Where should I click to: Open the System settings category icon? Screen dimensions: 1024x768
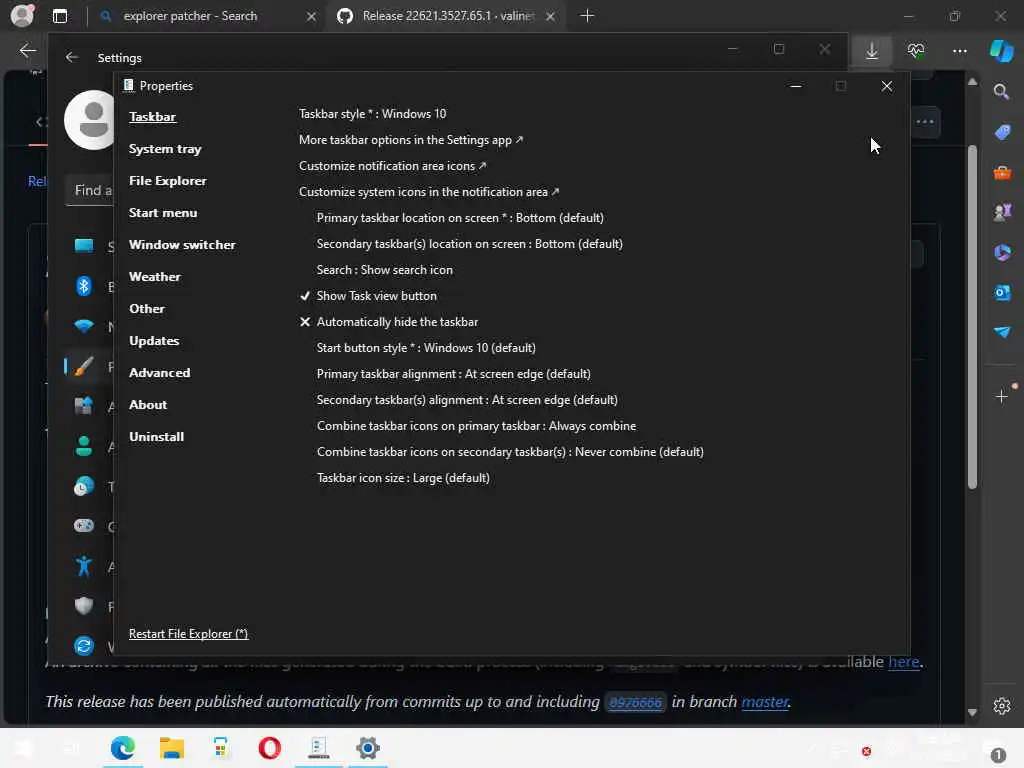point(84,246)
